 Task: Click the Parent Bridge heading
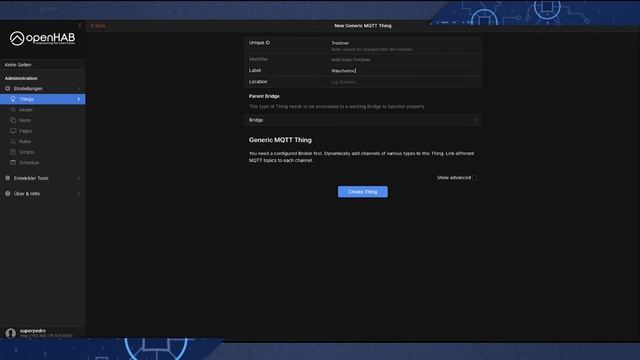pos(264,96)
